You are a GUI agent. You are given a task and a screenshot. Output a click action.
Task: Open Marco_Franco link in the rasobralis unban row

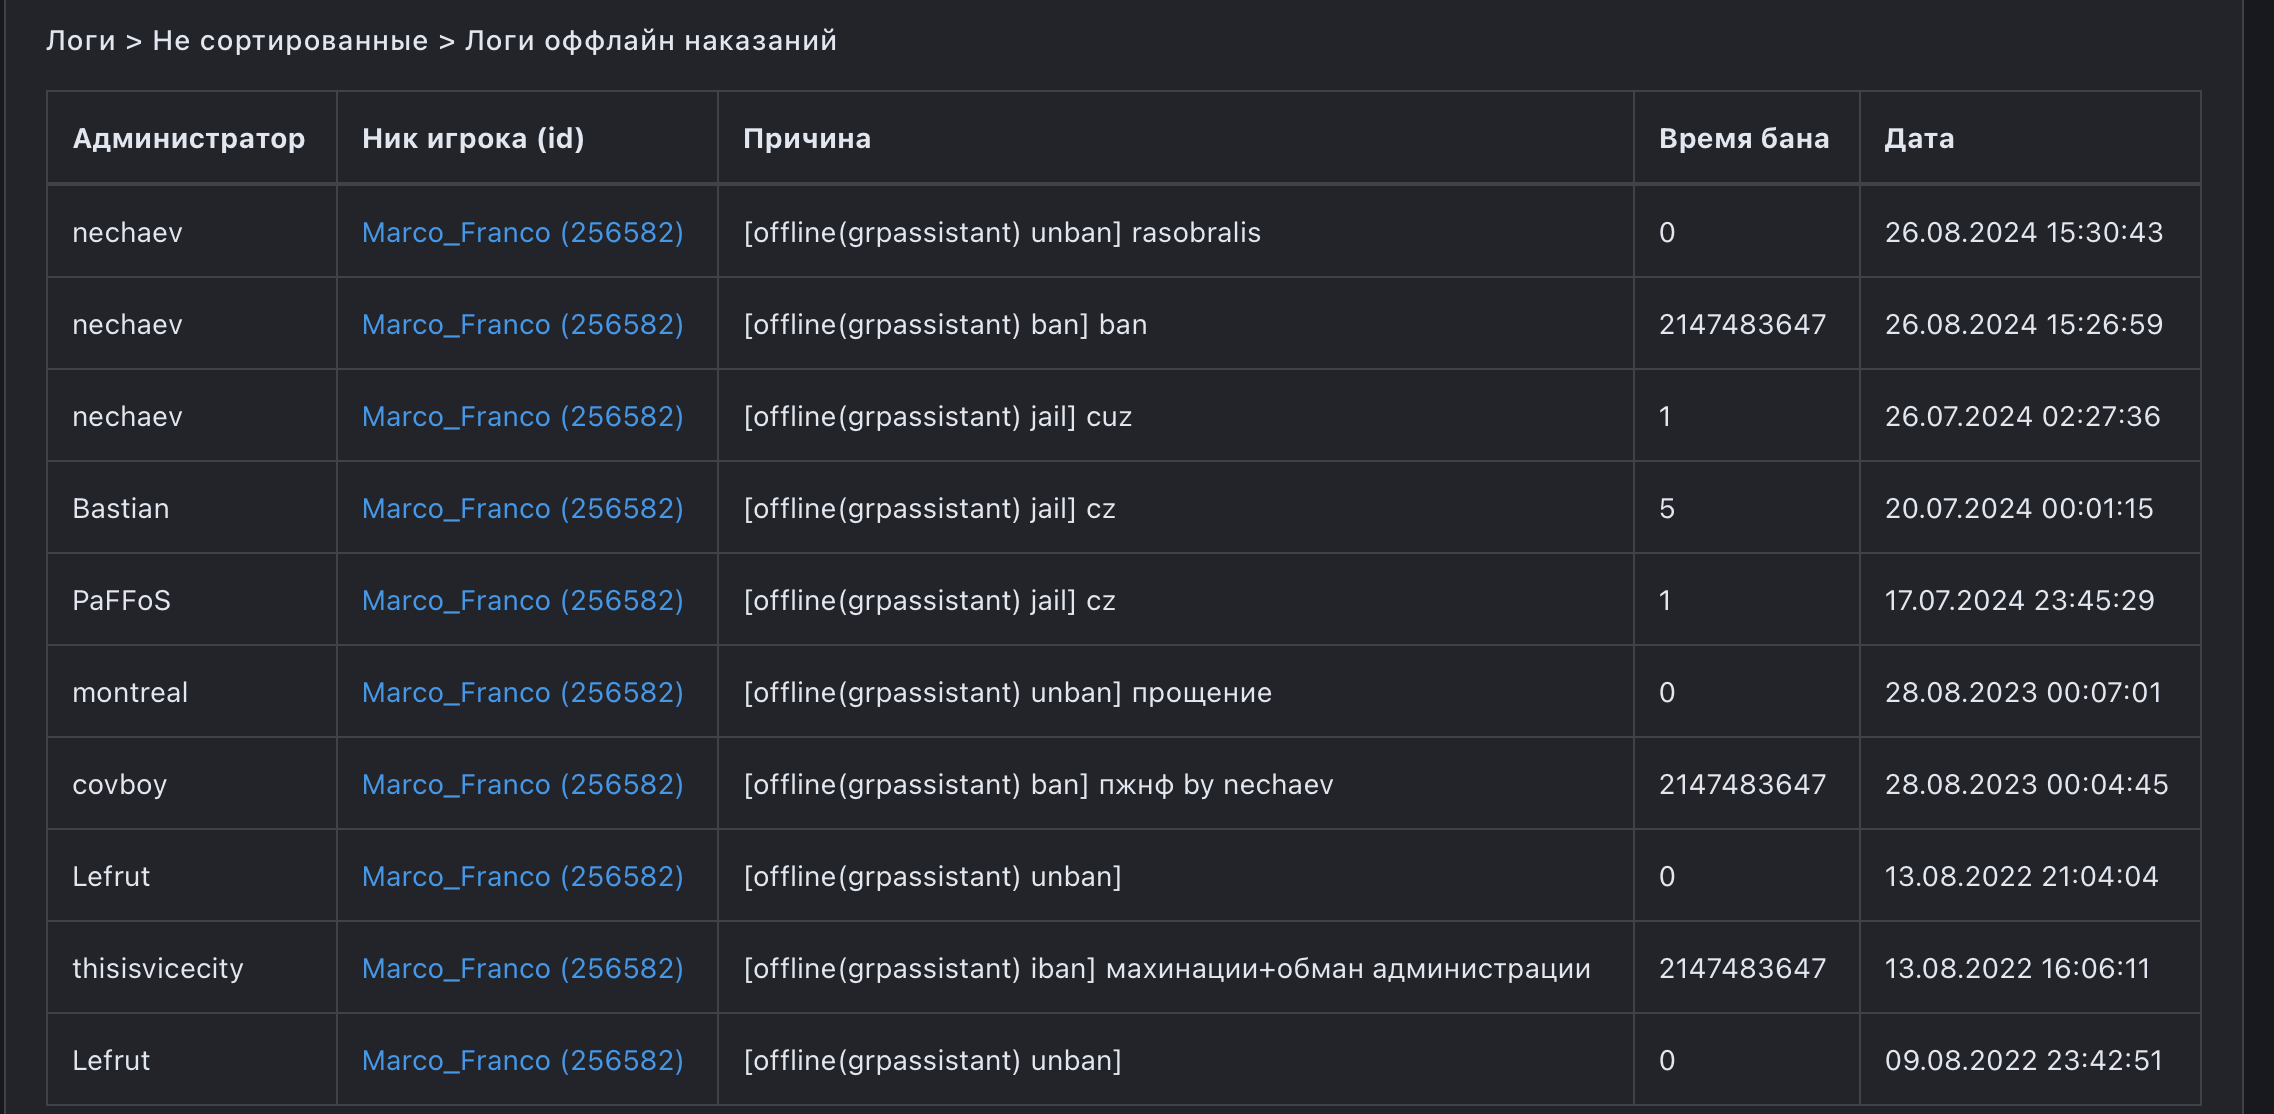522,233
